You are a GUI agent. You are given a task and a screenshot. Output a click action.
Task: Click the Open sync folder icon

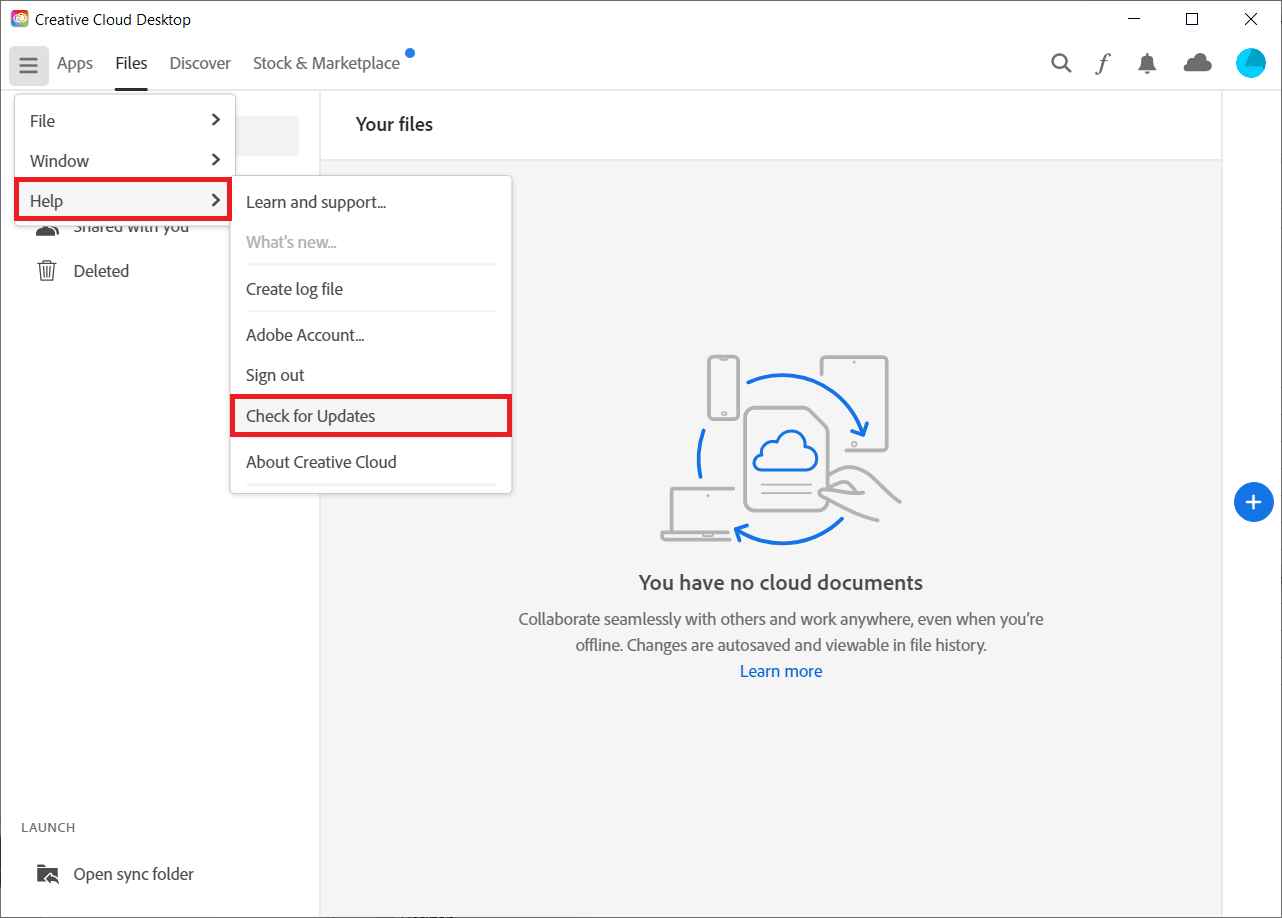tap(47, 874)
